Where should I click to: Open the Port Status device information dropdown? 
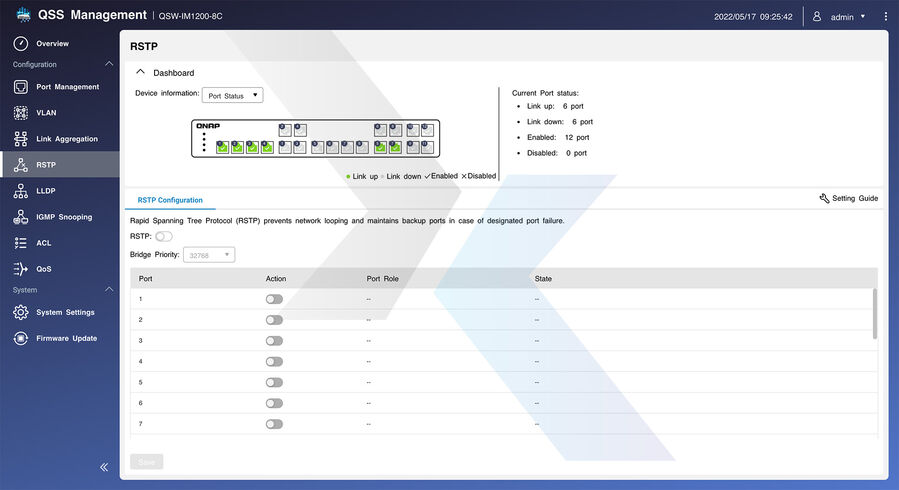click(232, 96)
